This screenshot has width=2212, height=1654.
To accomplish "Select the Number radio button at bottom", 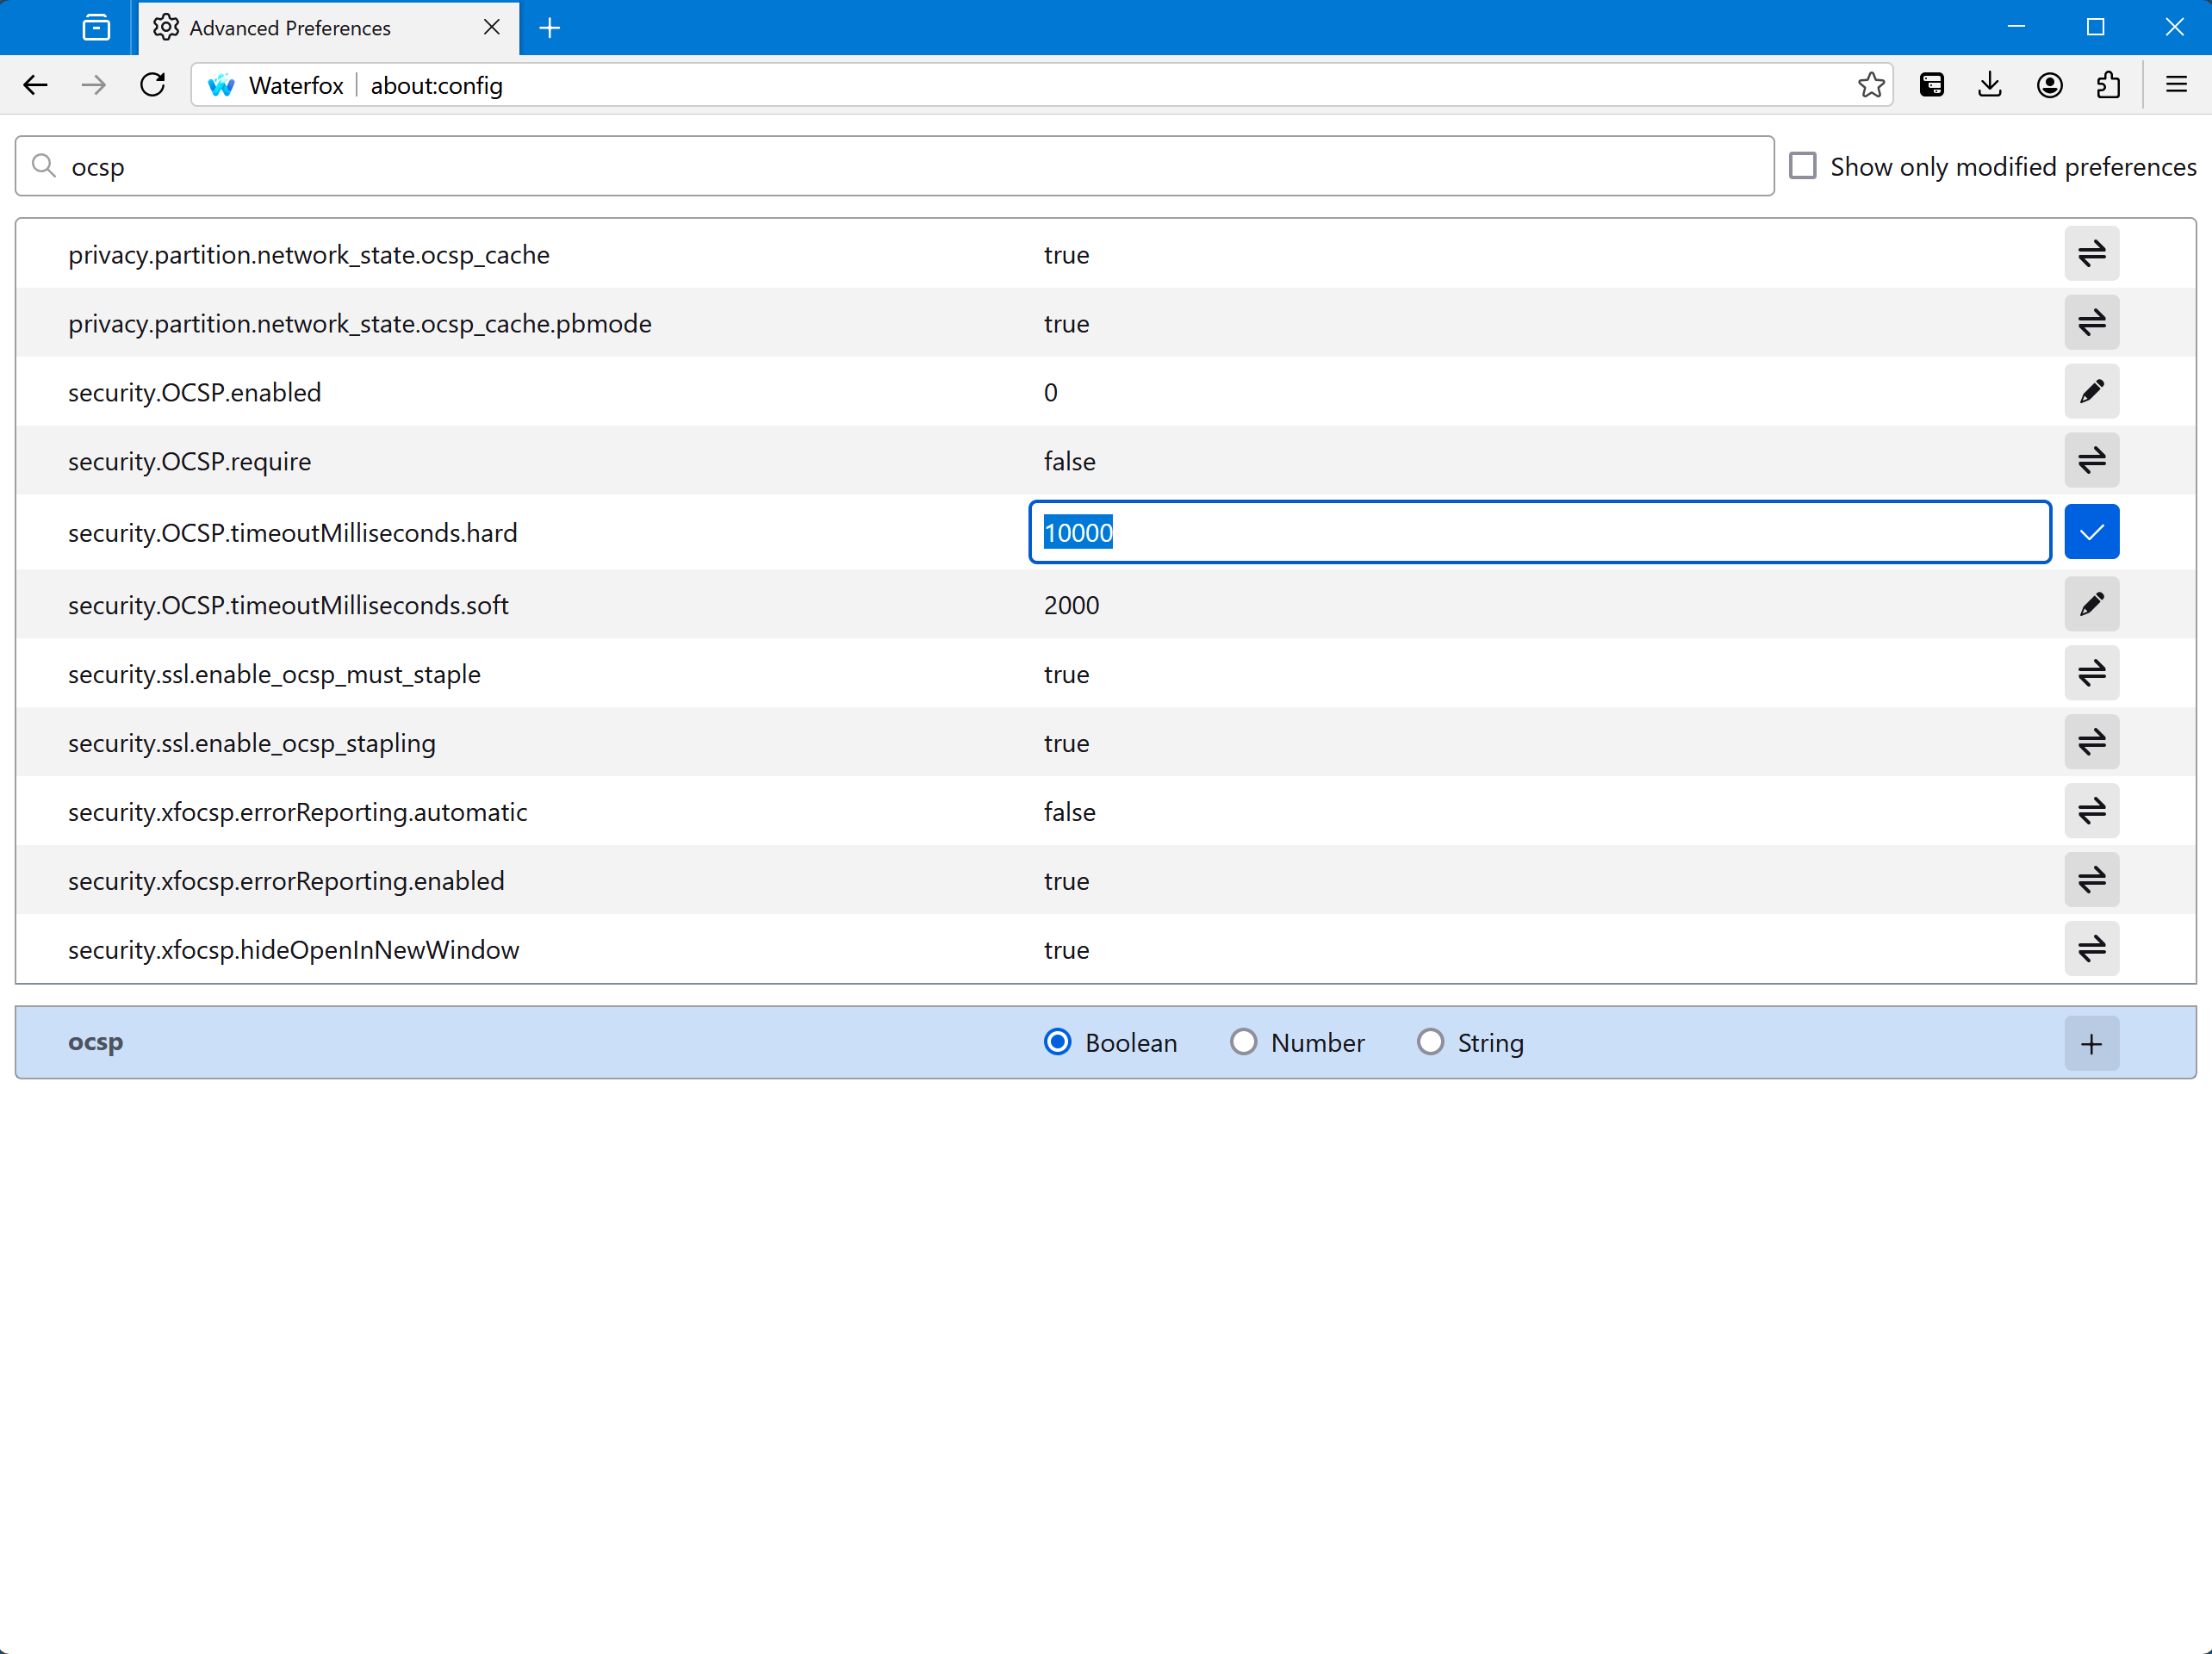I will point(1246,1041).
